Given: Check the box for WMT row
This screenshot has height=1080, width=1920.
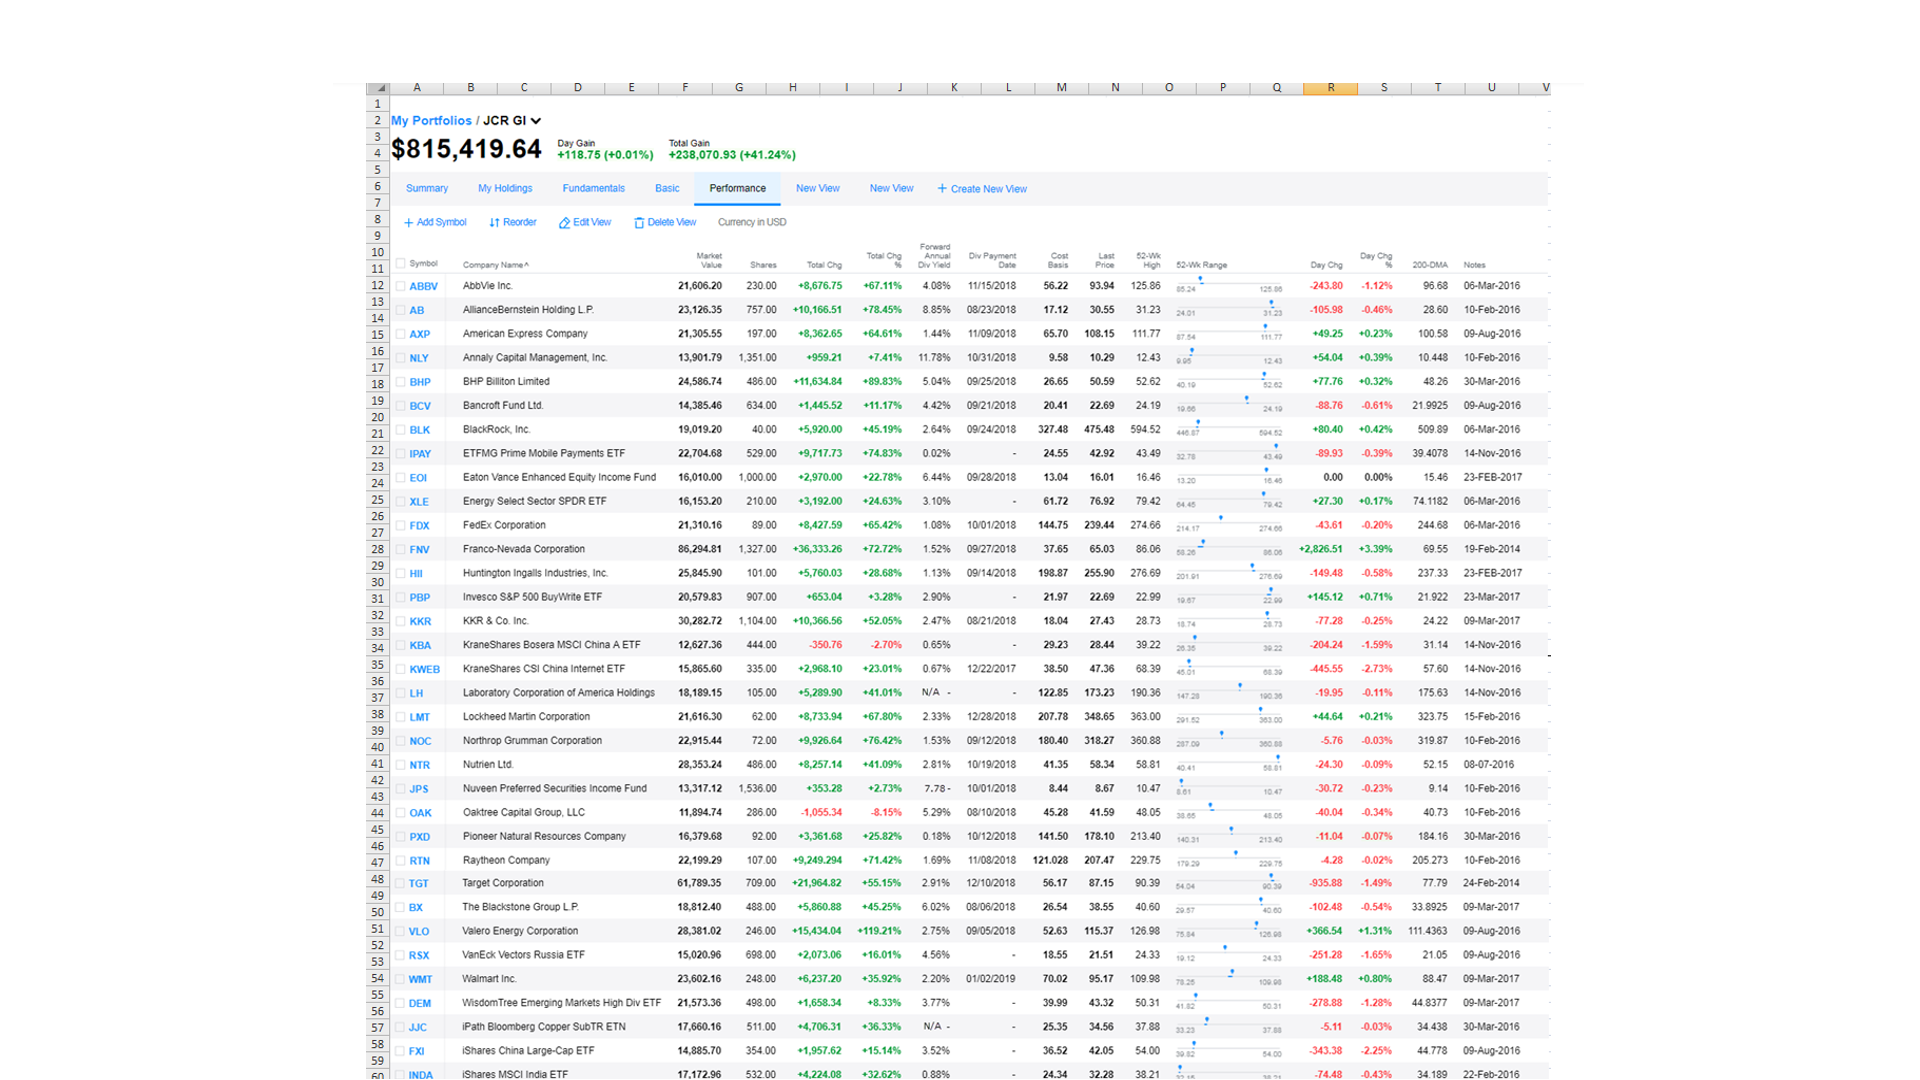Looking at the screenshot, I should [401, 979].
